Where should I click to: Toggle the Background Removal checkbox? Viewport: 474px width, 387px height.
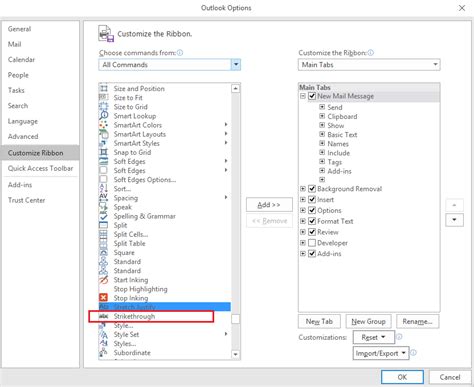(312, 189)
